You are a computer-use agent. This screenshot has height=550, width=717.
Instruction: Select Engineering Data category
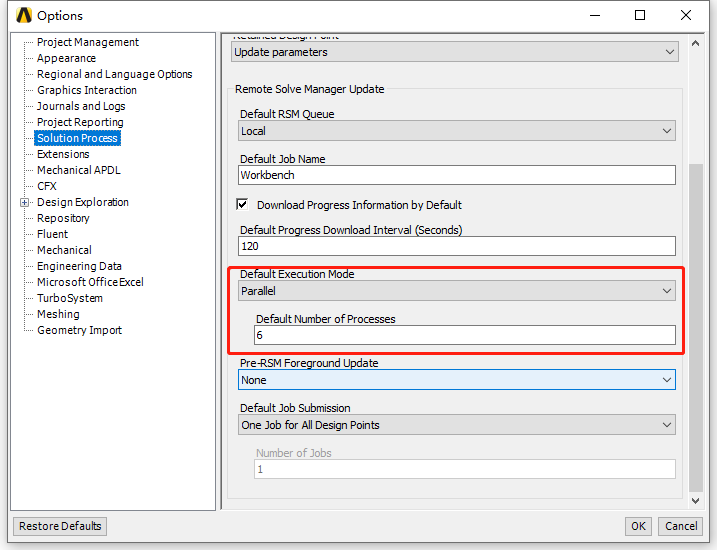point(79,266)
